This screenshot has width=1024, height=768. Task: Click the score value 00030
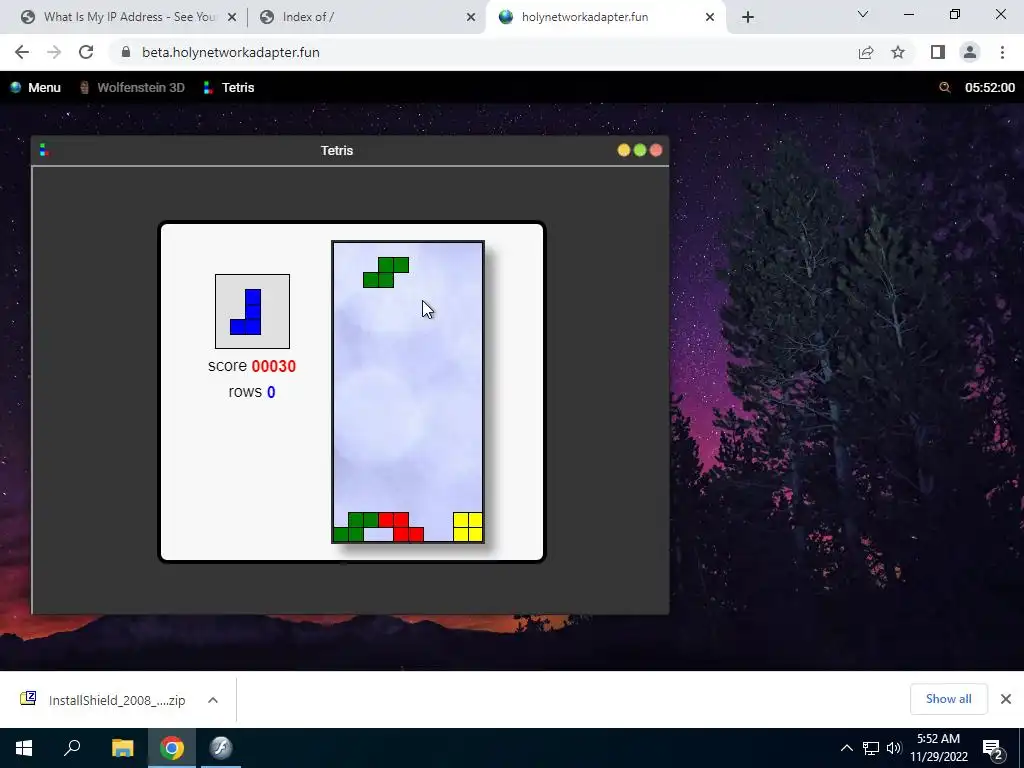274,366
